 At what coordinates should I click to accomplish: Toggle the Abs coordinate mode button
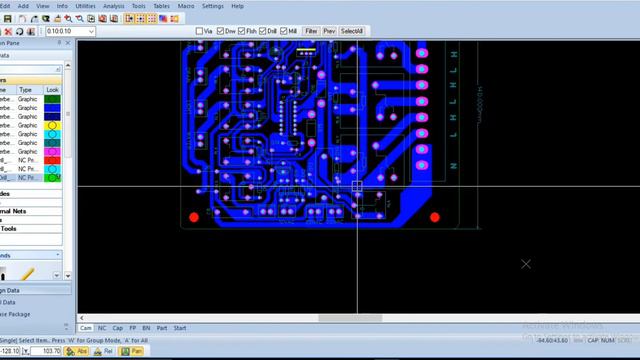click(76, 351)
